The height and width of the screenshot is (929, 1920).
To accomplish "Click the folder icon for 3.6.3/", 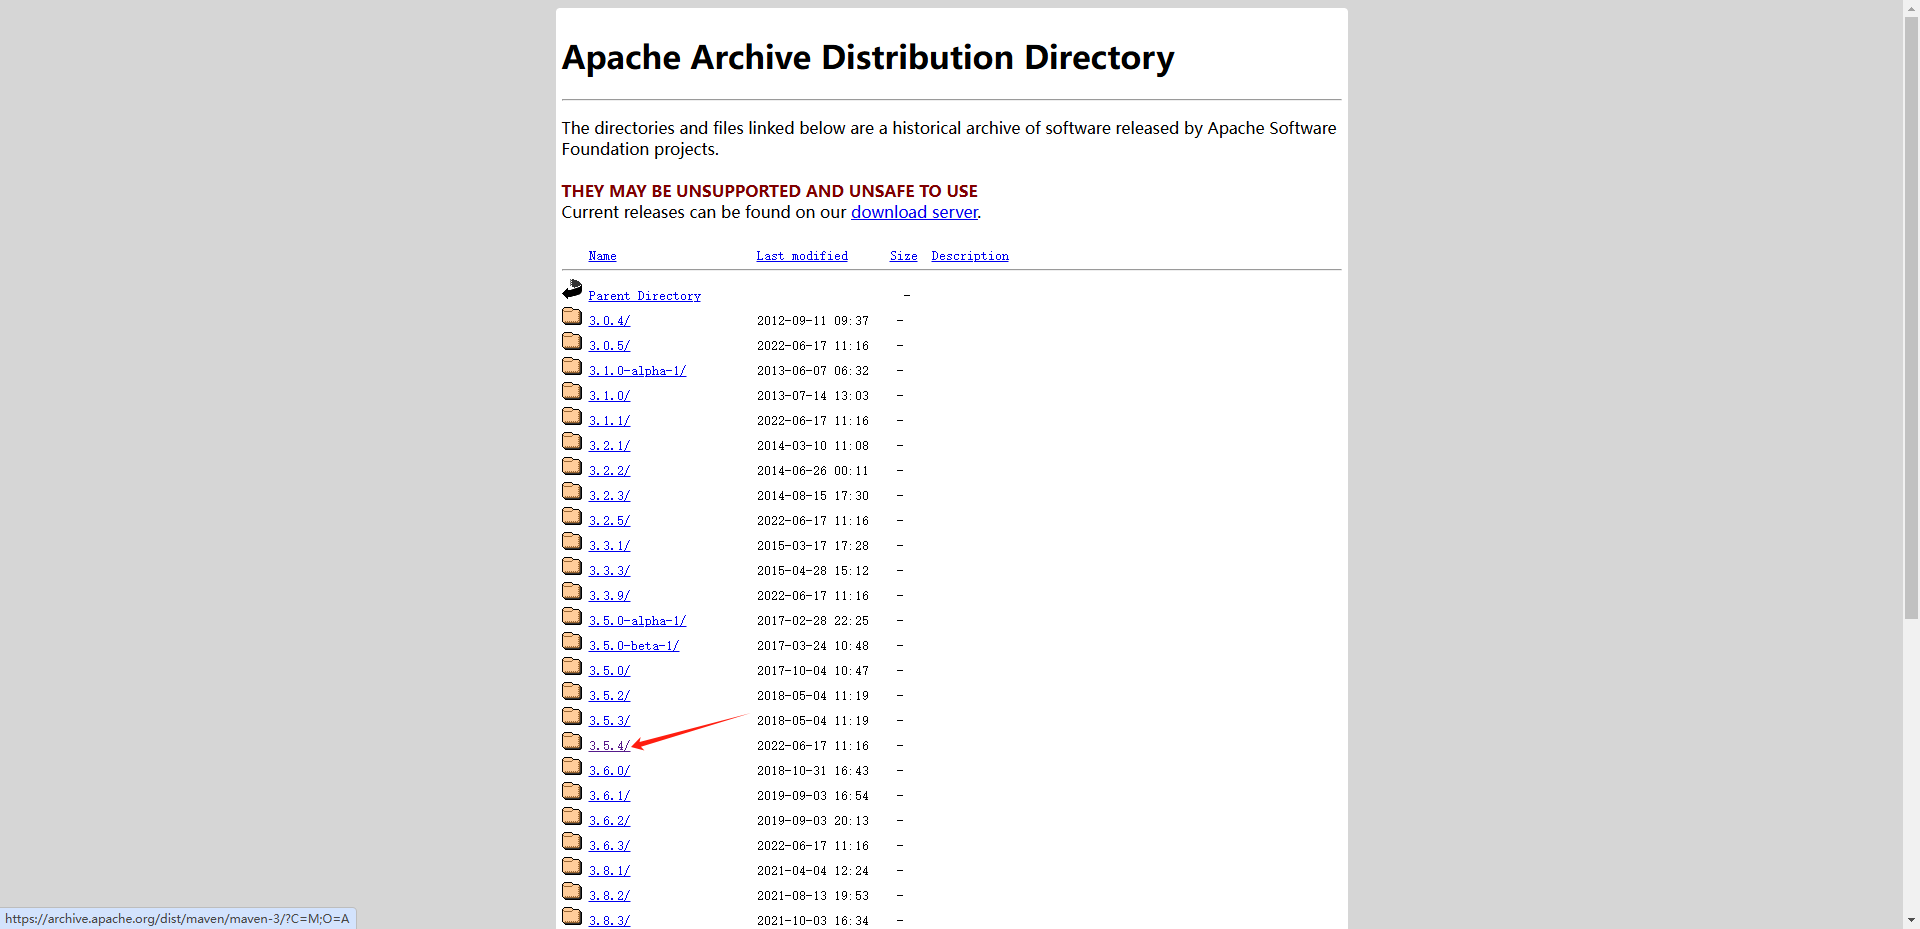I will click(x=572, y=841).
